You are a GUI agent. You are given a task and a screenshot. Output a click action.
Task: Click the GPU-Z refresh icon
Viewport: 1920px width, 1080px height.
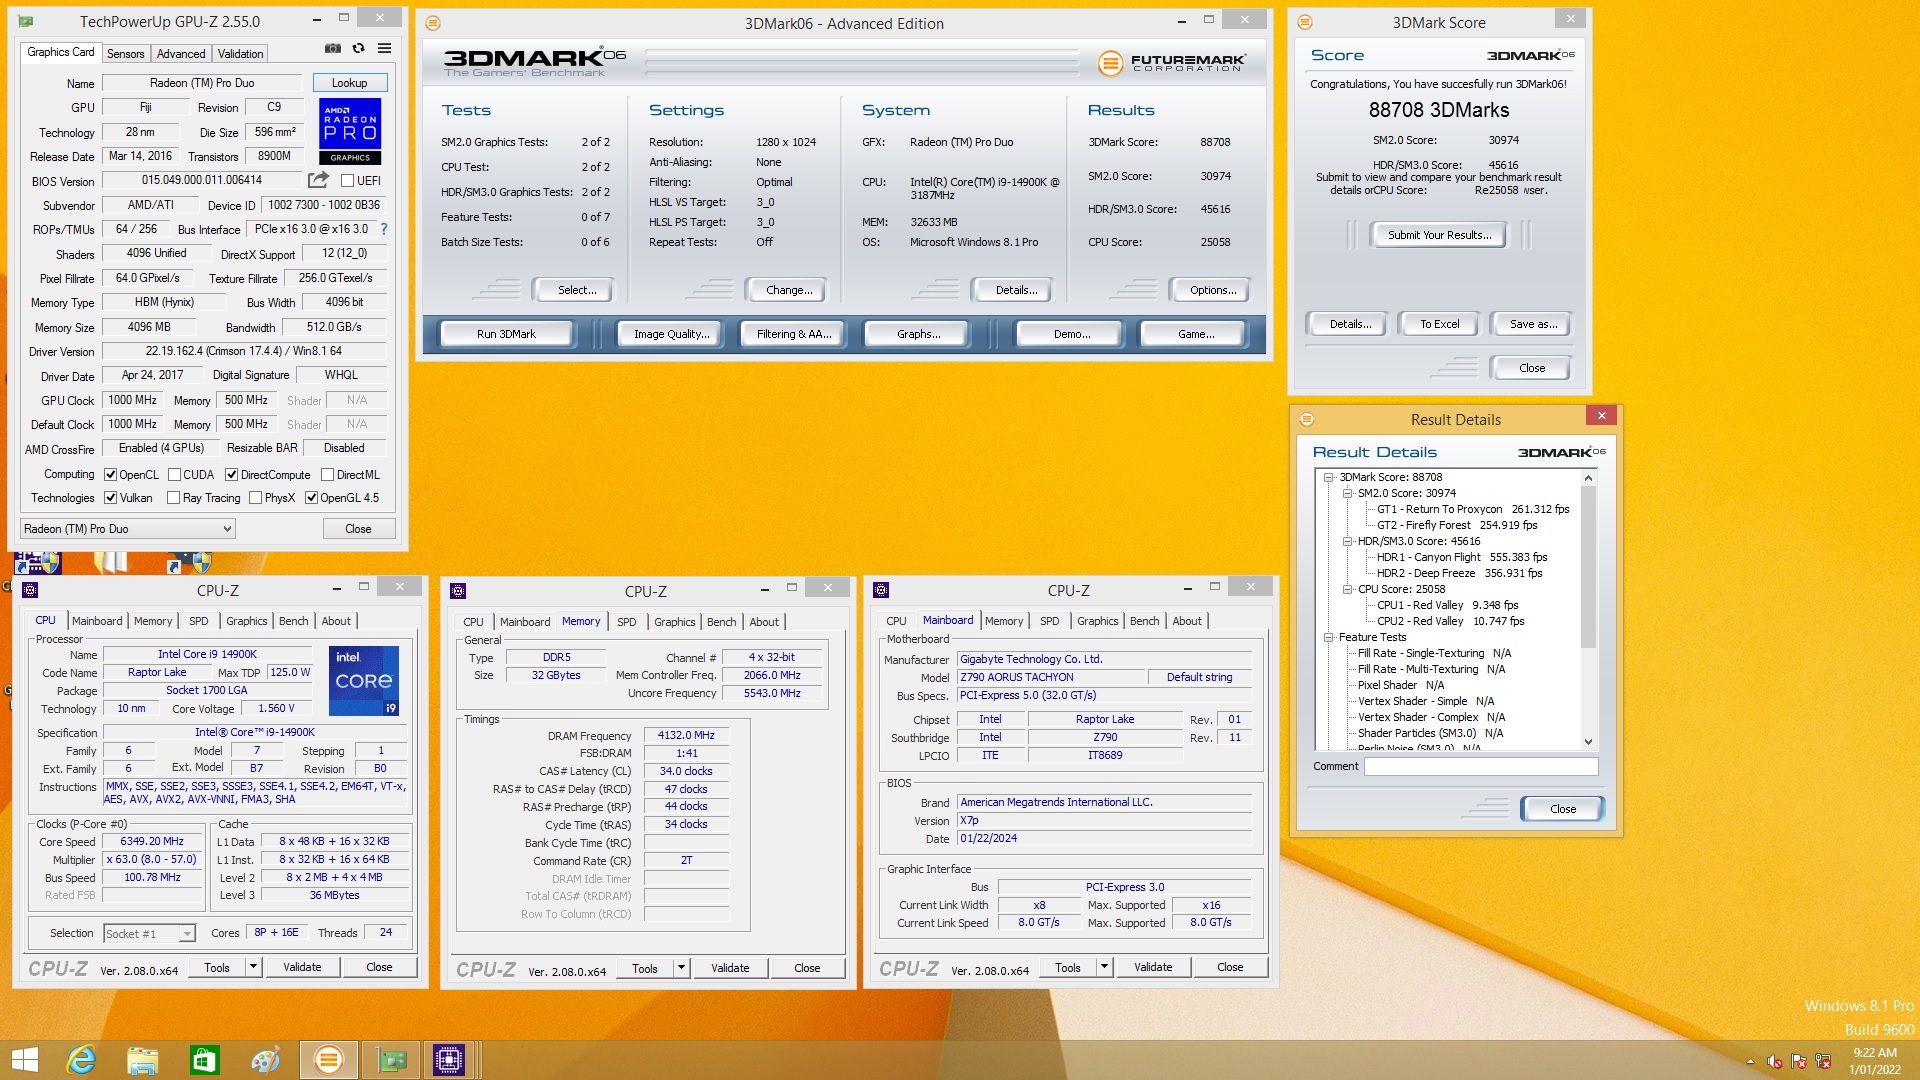tap(358, 48)
